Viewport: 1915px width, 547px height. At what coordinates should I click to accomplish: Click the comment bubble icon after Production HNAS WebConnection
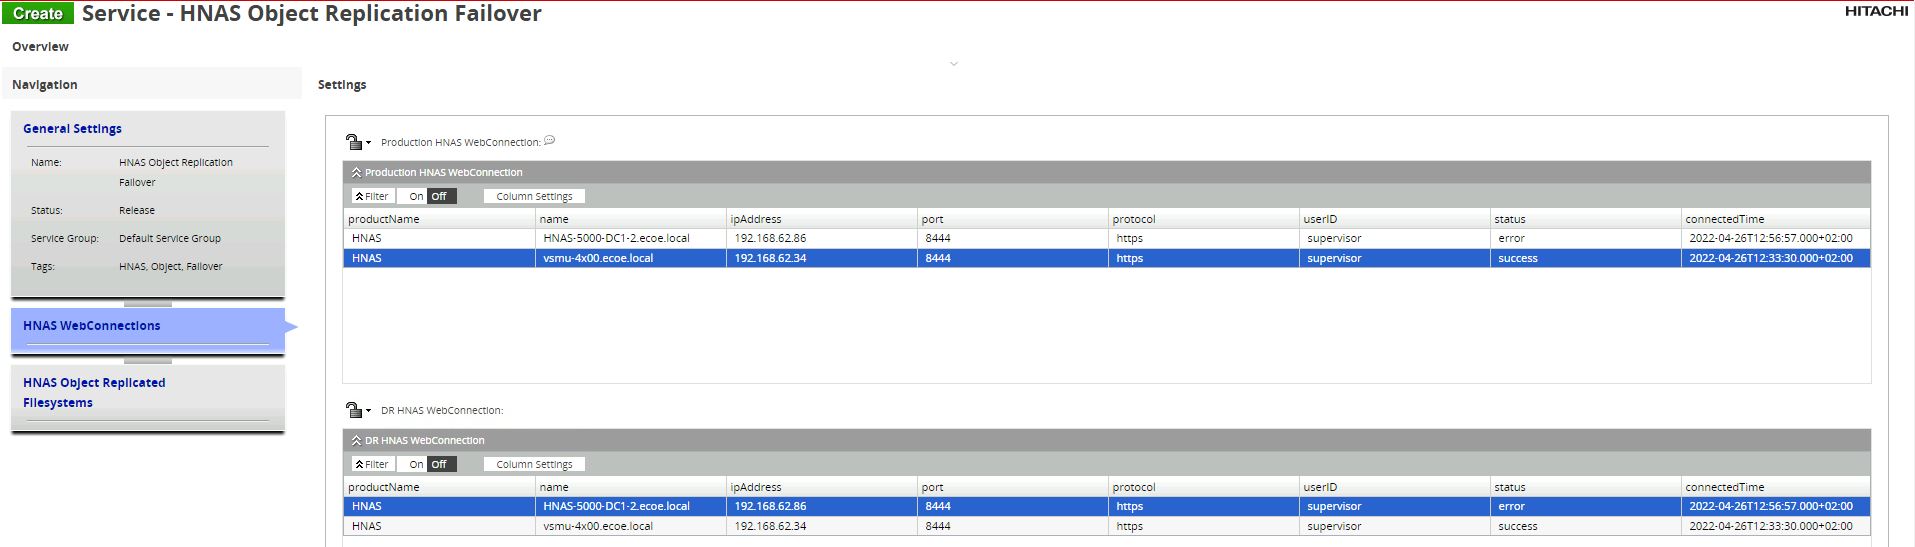(x=550, y=141)
